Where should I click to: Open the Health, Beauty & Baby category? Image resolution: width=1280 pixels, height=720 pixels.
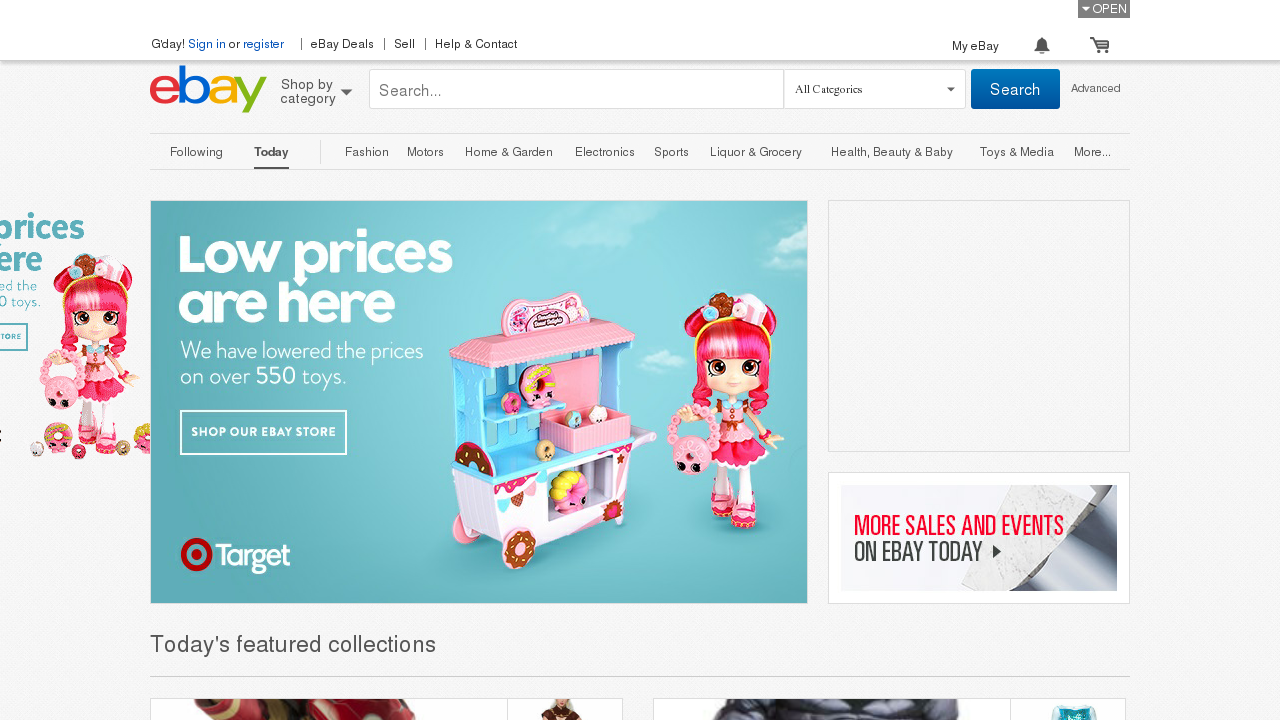click(x=892, y=152)
